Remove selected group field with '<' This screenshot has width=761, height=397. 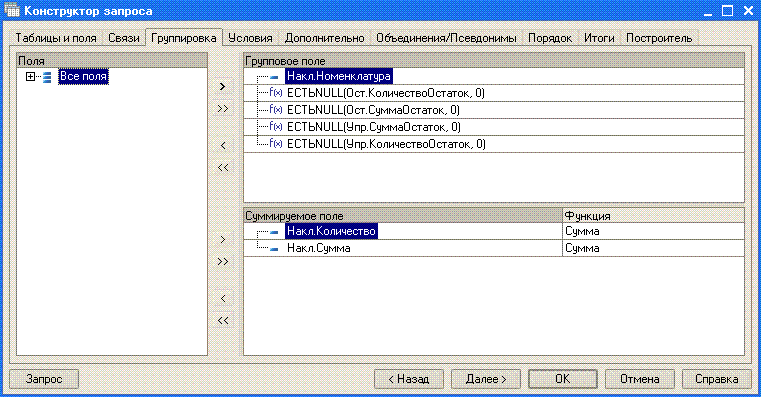[223, 145]
